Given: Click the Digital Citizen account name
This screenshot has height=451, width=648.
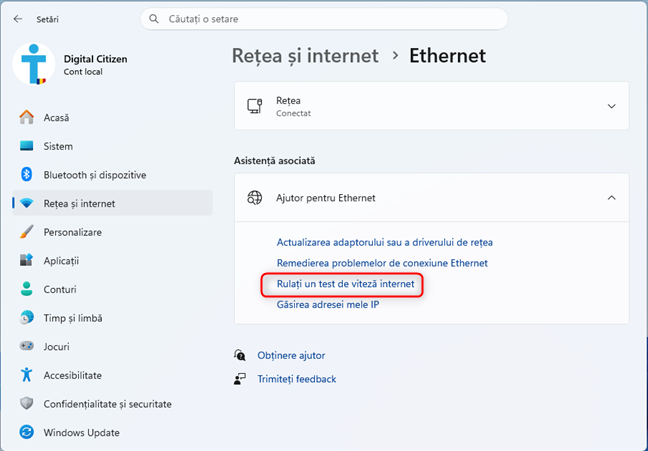Looking at the screenshot, I should coord(95,59).
